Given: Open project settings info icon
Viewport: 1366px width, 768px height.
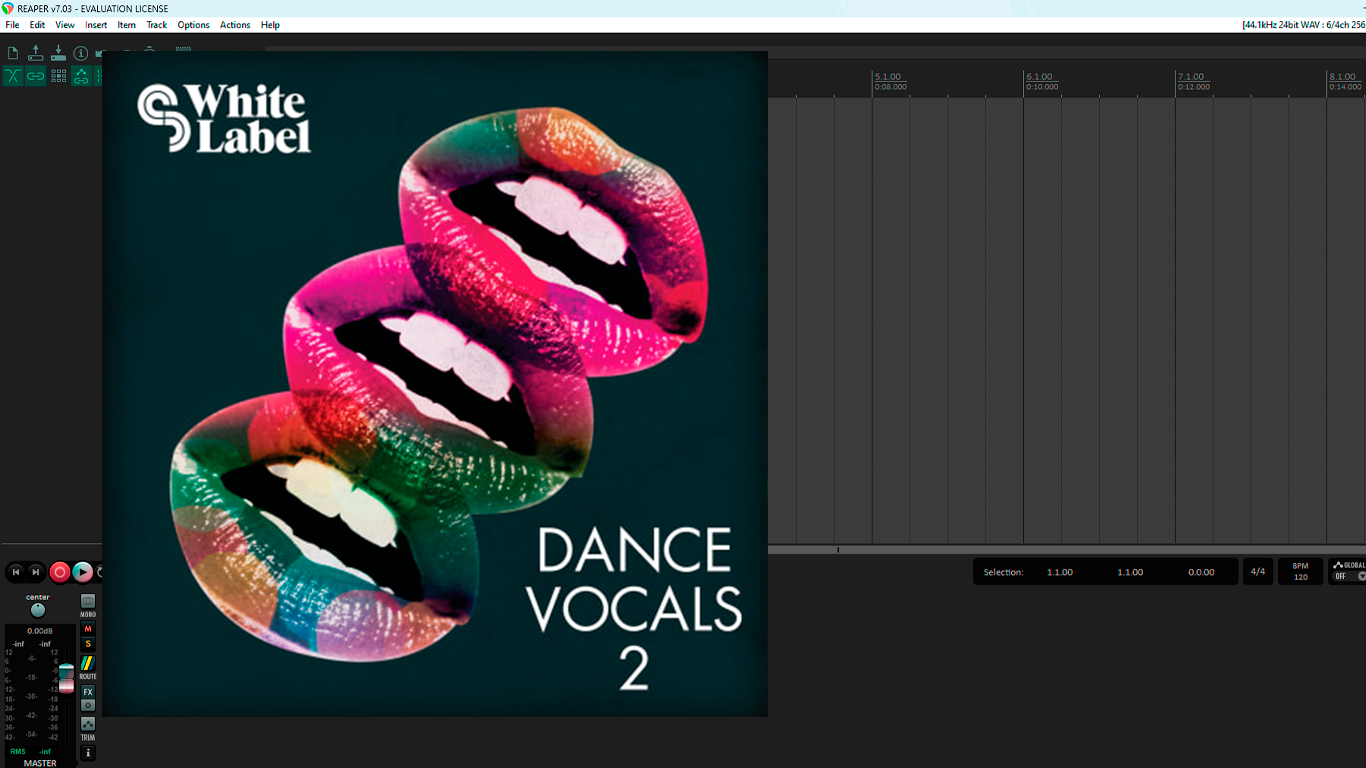Looking at the screenshot, I should coord(81,53).
